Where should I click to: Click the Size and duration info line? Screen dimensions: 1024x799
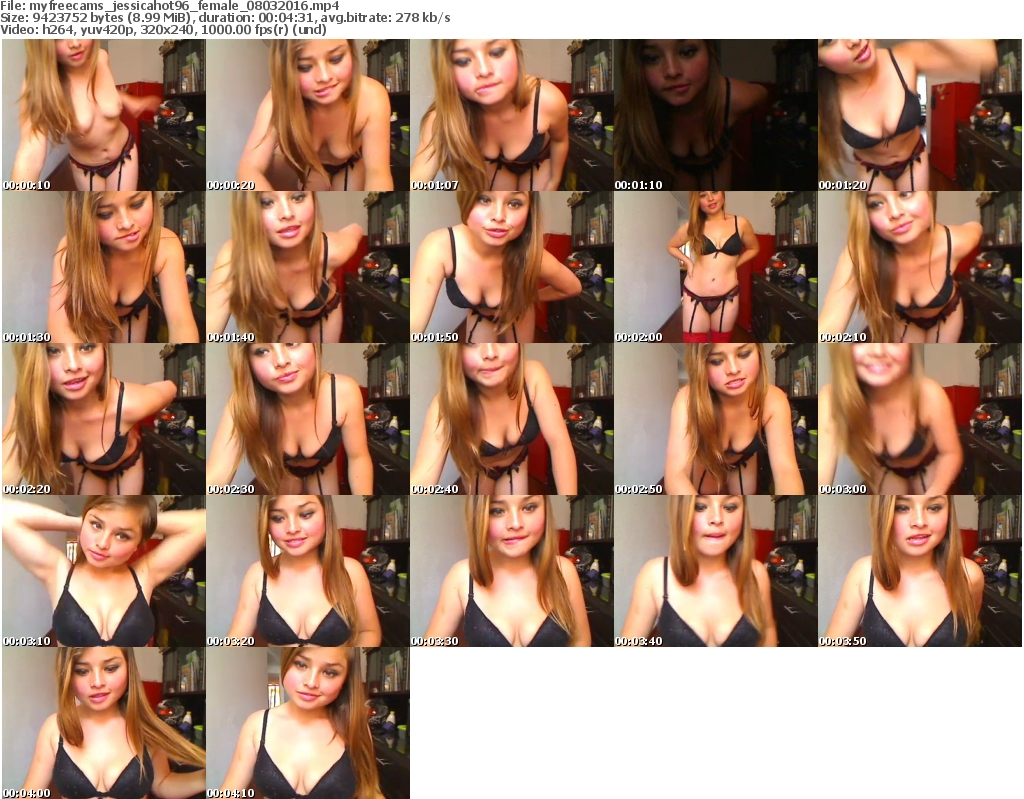click(x=226, y=18)
